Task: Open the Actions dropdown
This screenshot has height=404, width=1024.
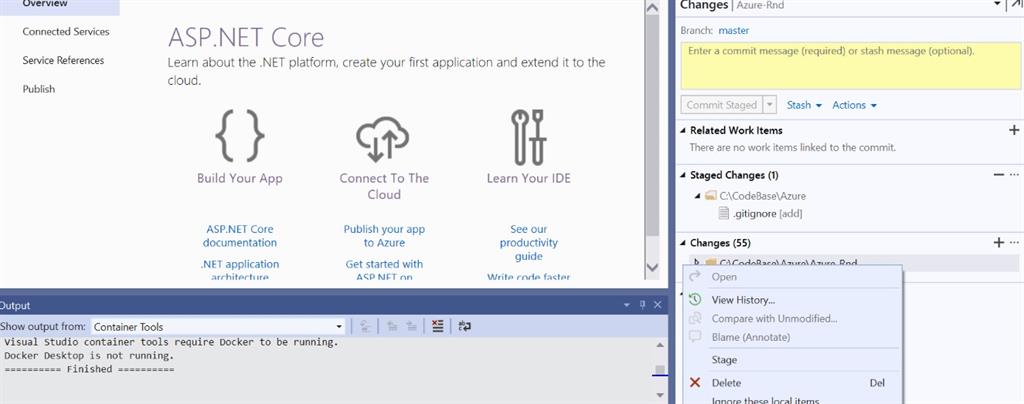Action: tap(854, 105)
